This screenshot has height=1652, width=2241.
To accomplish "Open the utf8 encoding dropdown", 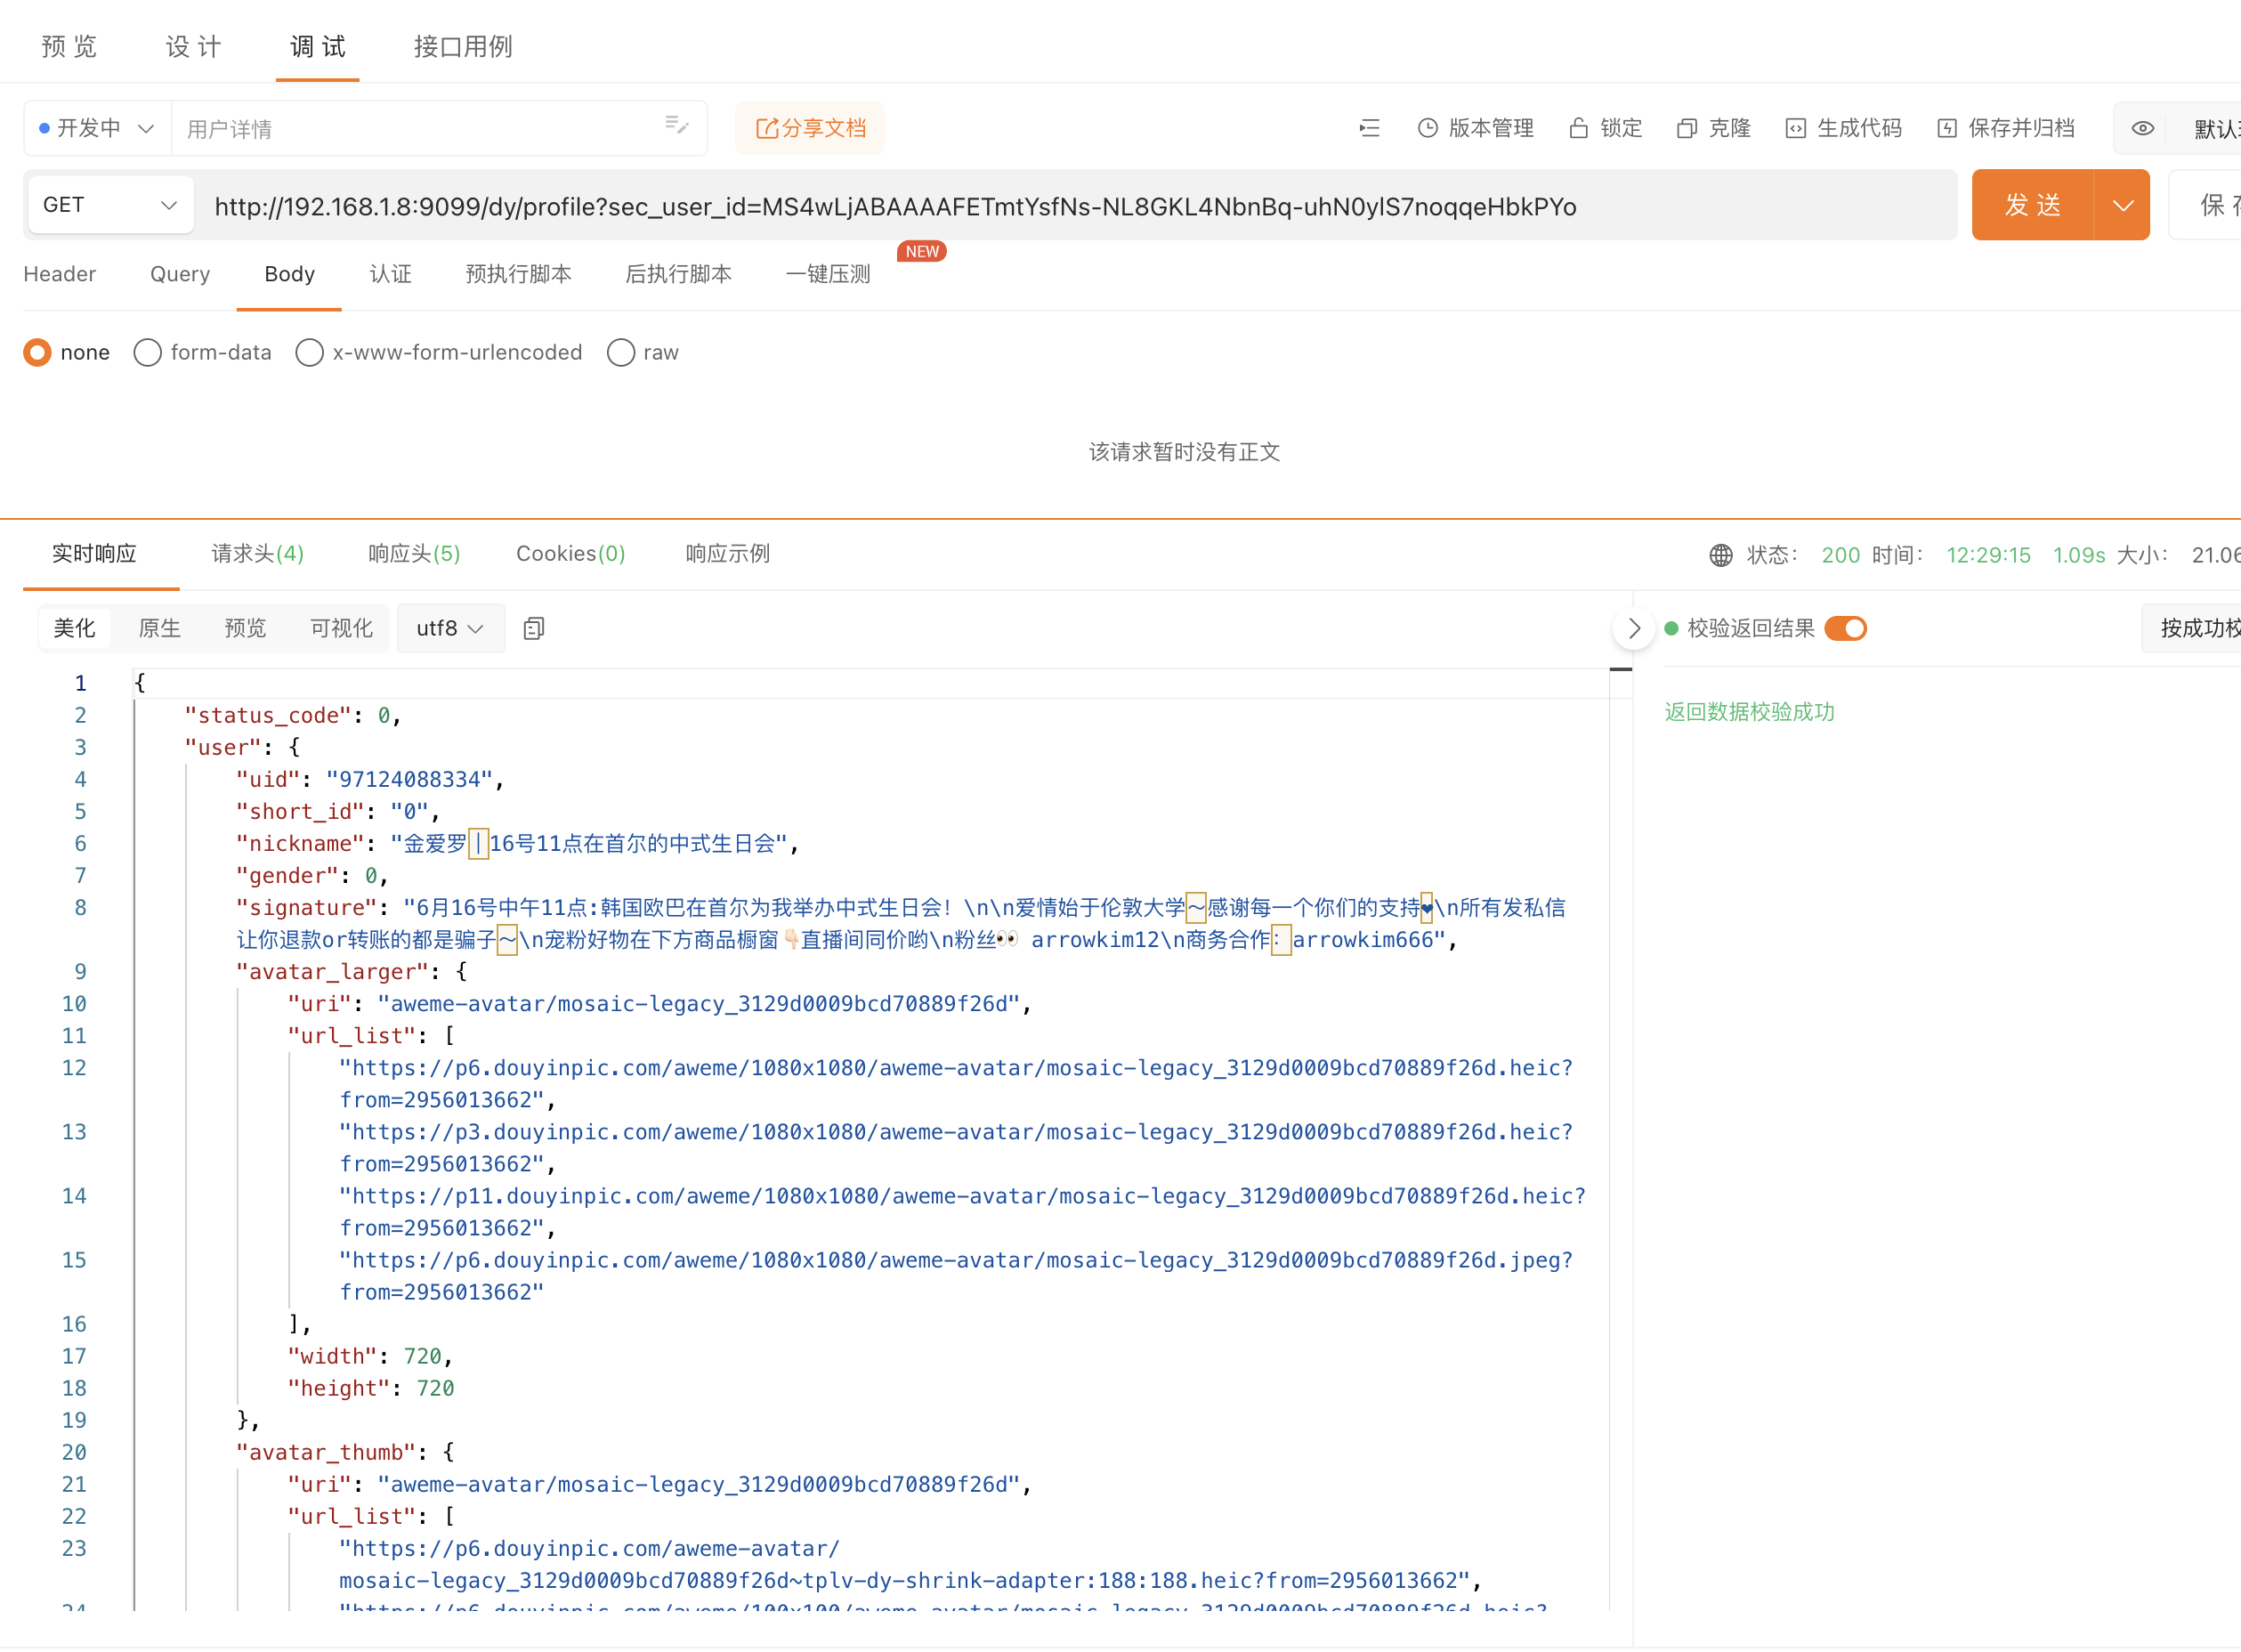I will pyautogui.click(x=450, y=628).
